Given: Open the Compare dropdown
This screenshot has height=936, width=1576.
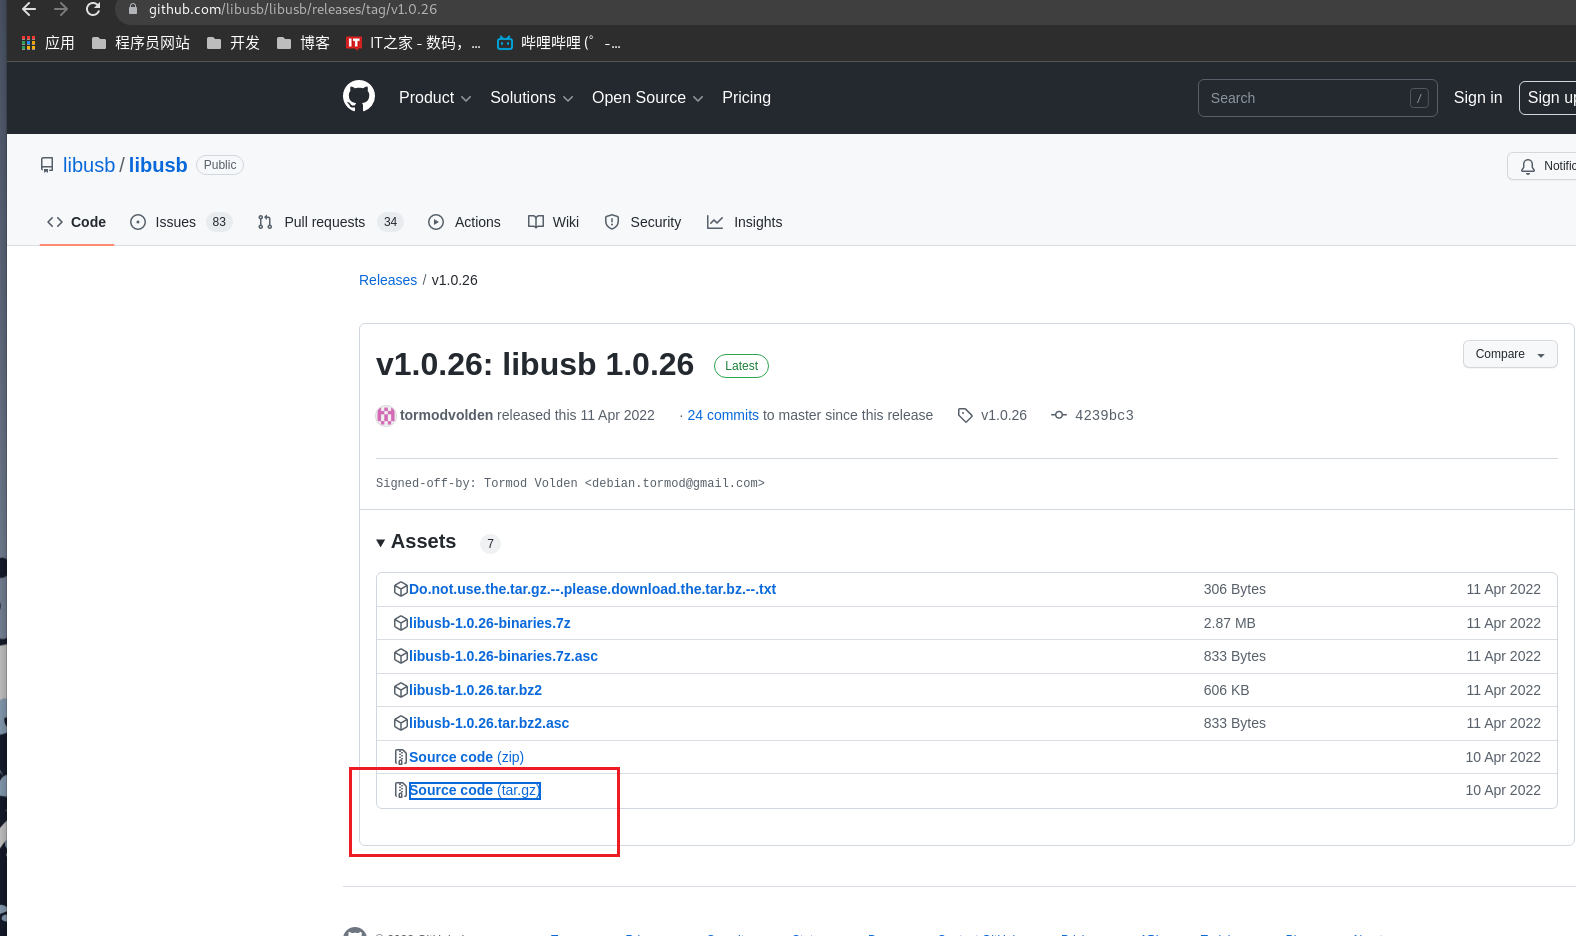Looking at the screenshot, I should pyautogui.click(x=1510, y=354).
